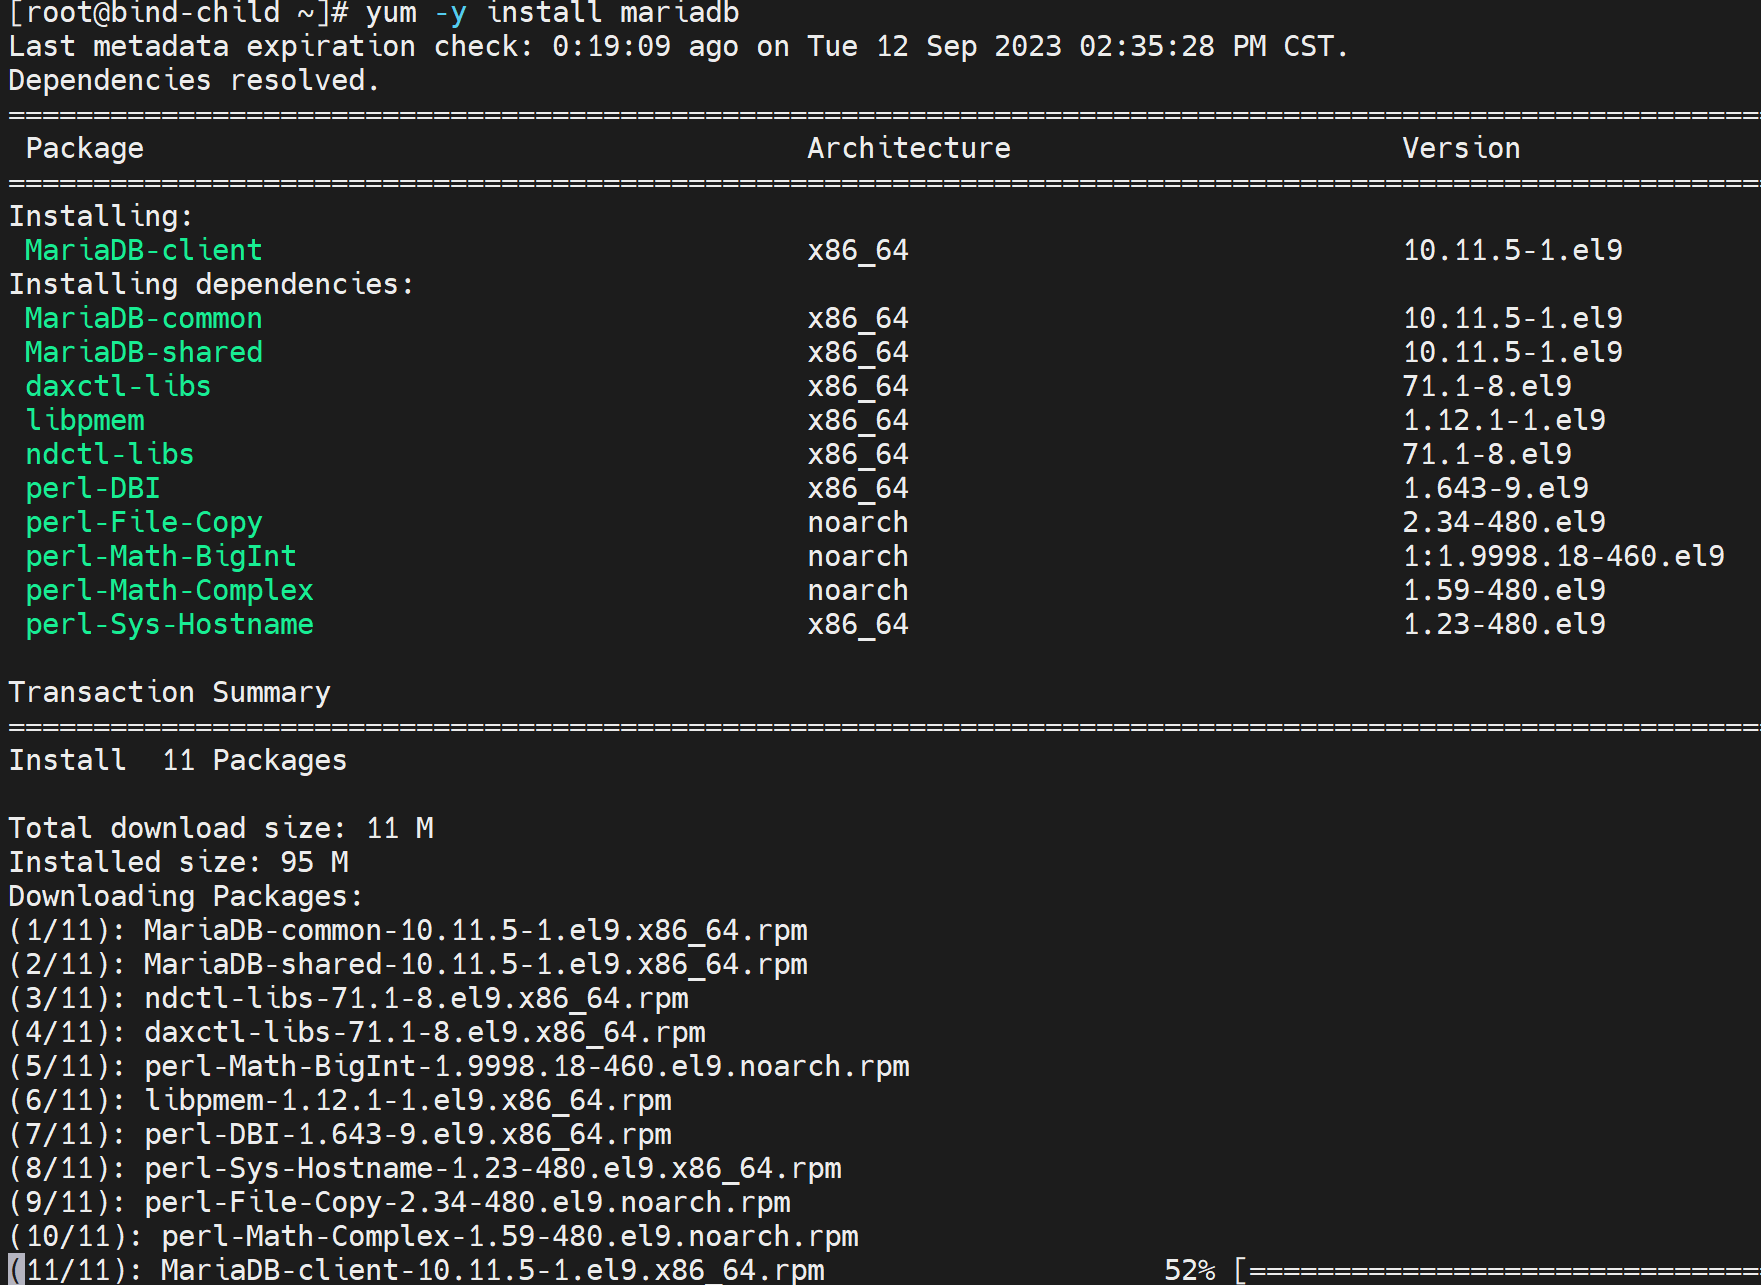The width and height of the screenshot is (1761, 1285).
Task: Click the 52% download progress percentage
Action: (x=1189, y=1270)
